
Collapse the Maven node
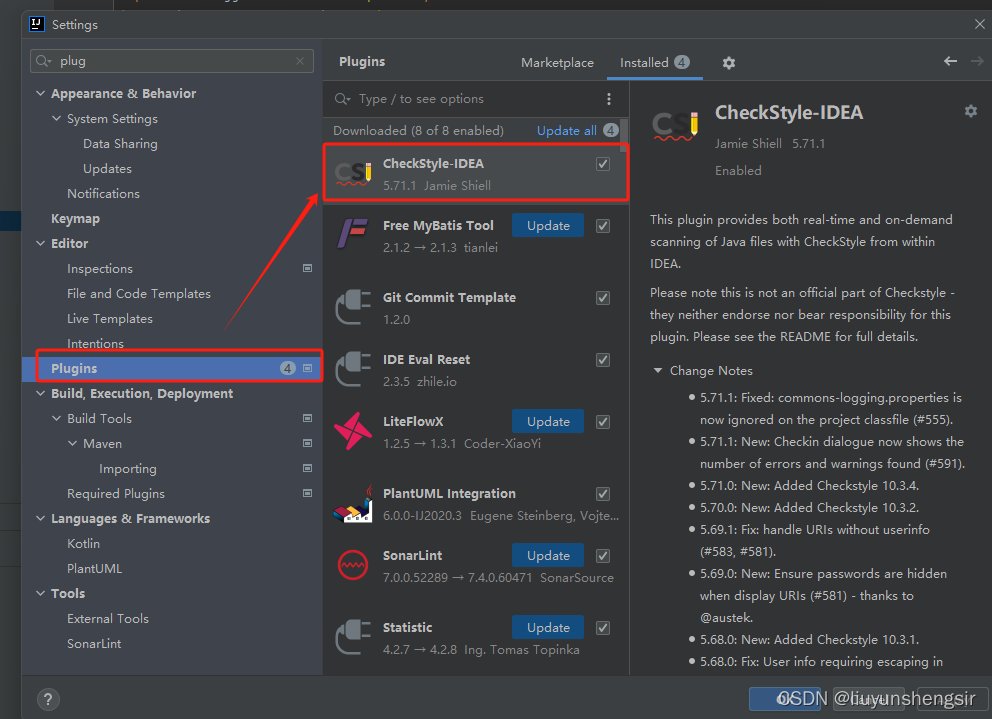pyautogui.click(x=72, y=443)
